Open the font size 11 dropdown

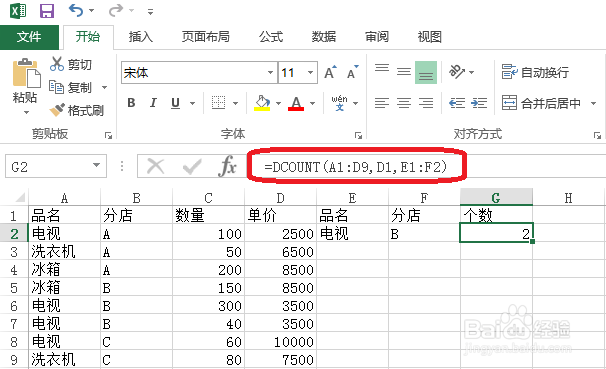pos(310,73)
